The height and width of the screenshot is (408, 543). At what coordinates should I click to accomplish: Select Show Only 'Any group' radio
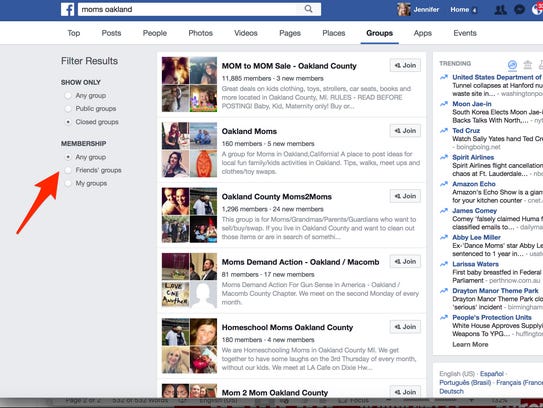point(68,96)
